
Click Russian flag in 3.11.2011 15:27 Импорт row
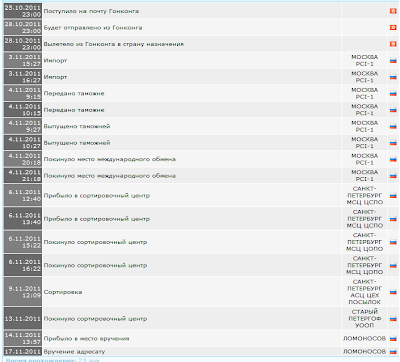pyautogui.click(x=393, y=61)
